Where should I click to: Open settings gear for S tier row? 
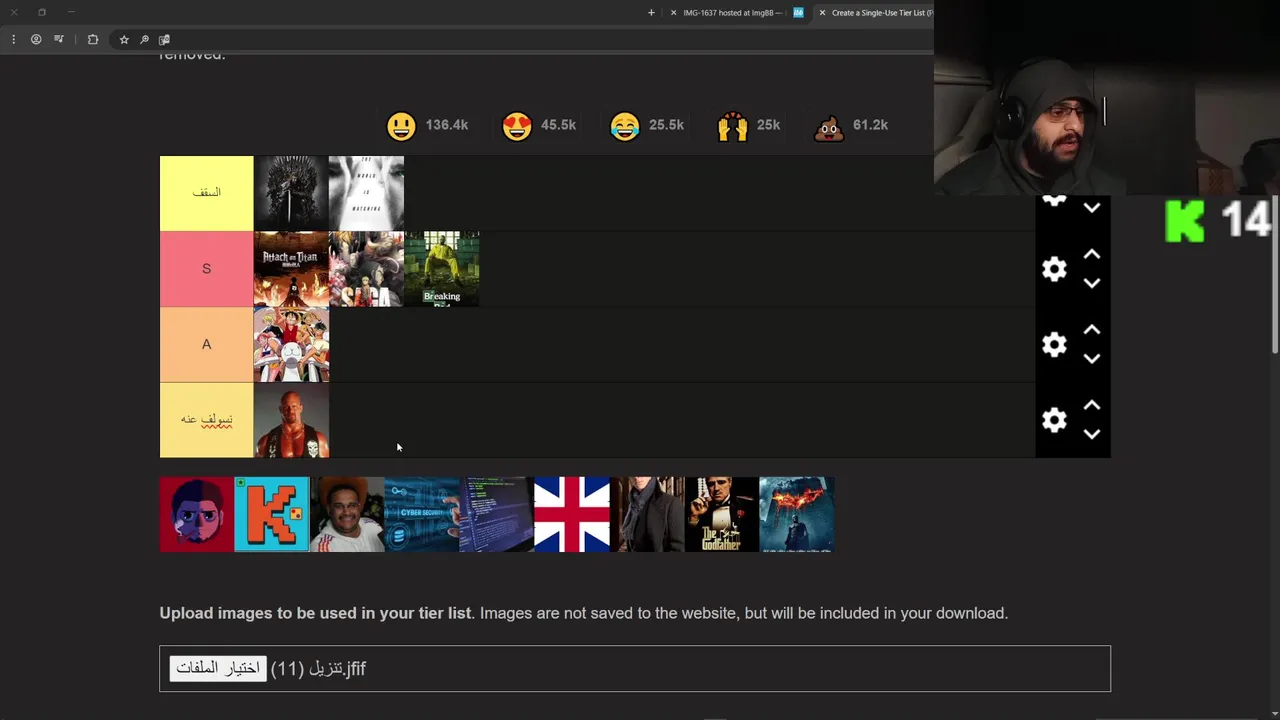tap(1054, 269)
